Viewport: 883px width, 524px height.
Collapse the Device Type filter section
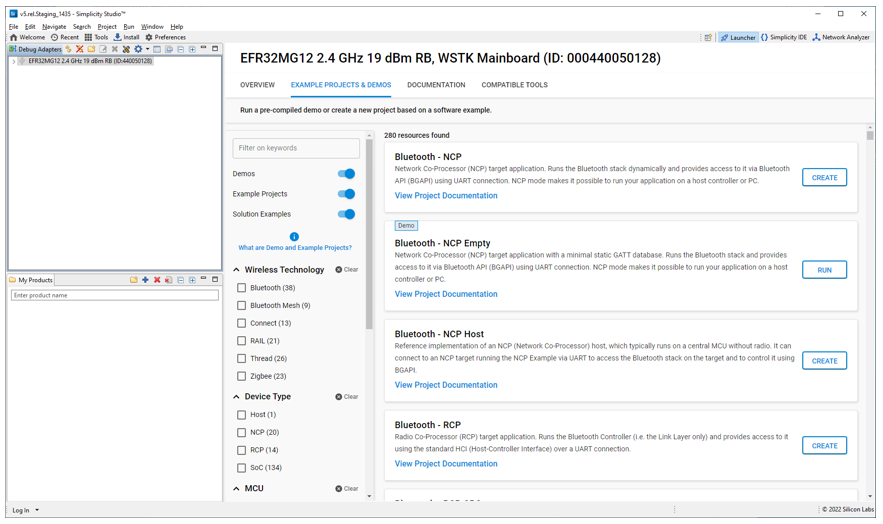(x=237, y=397)
